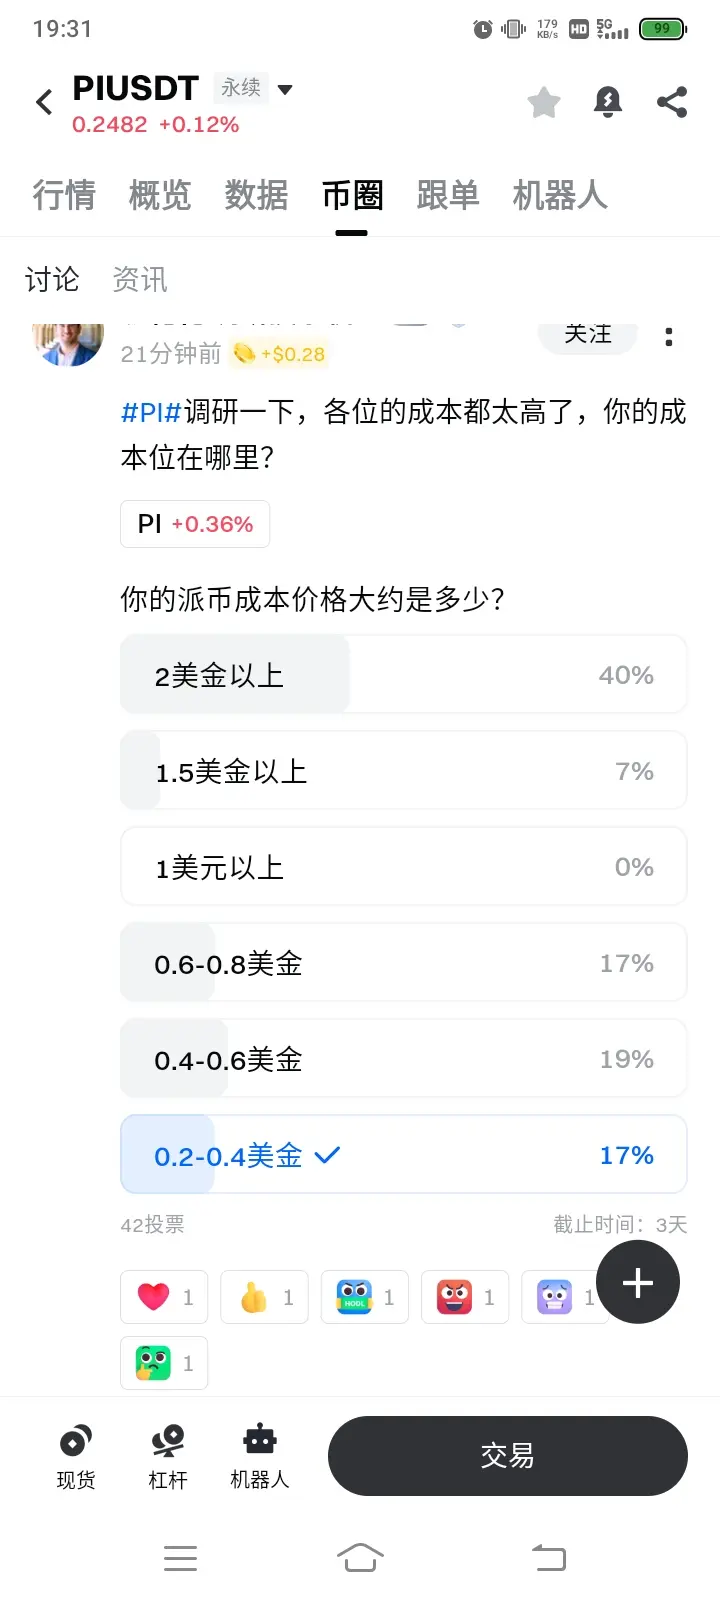React with the red heart emoji
The image size is (720, 1600).
tap(164, 1297)
